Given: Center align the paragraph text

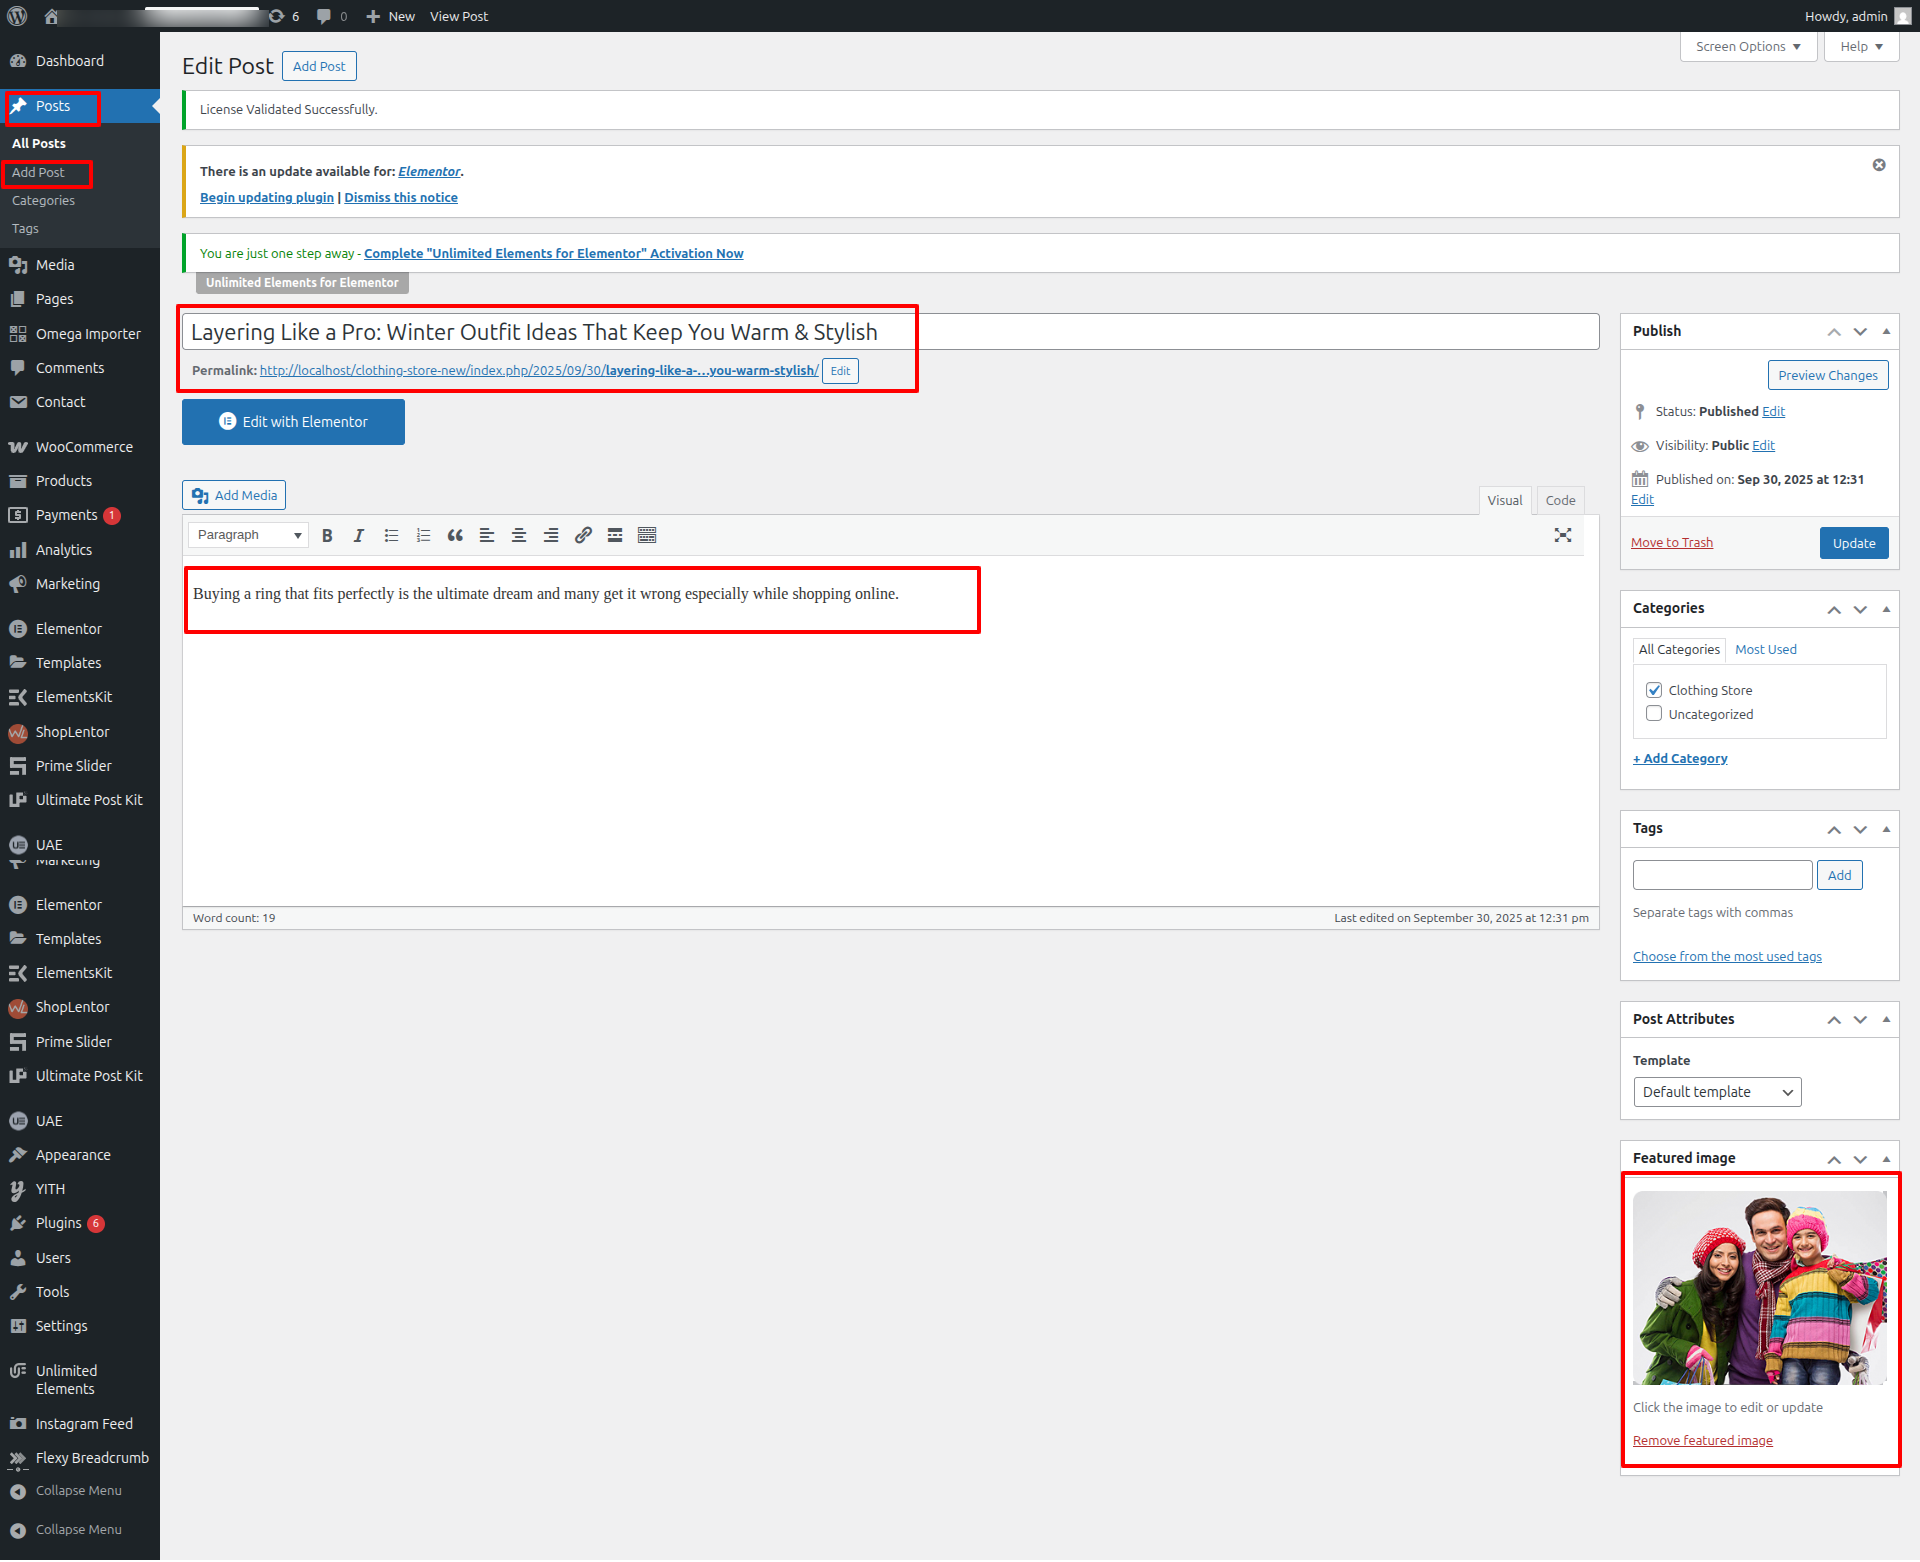Looking at the screenshot, I should [x=519, y=536].
